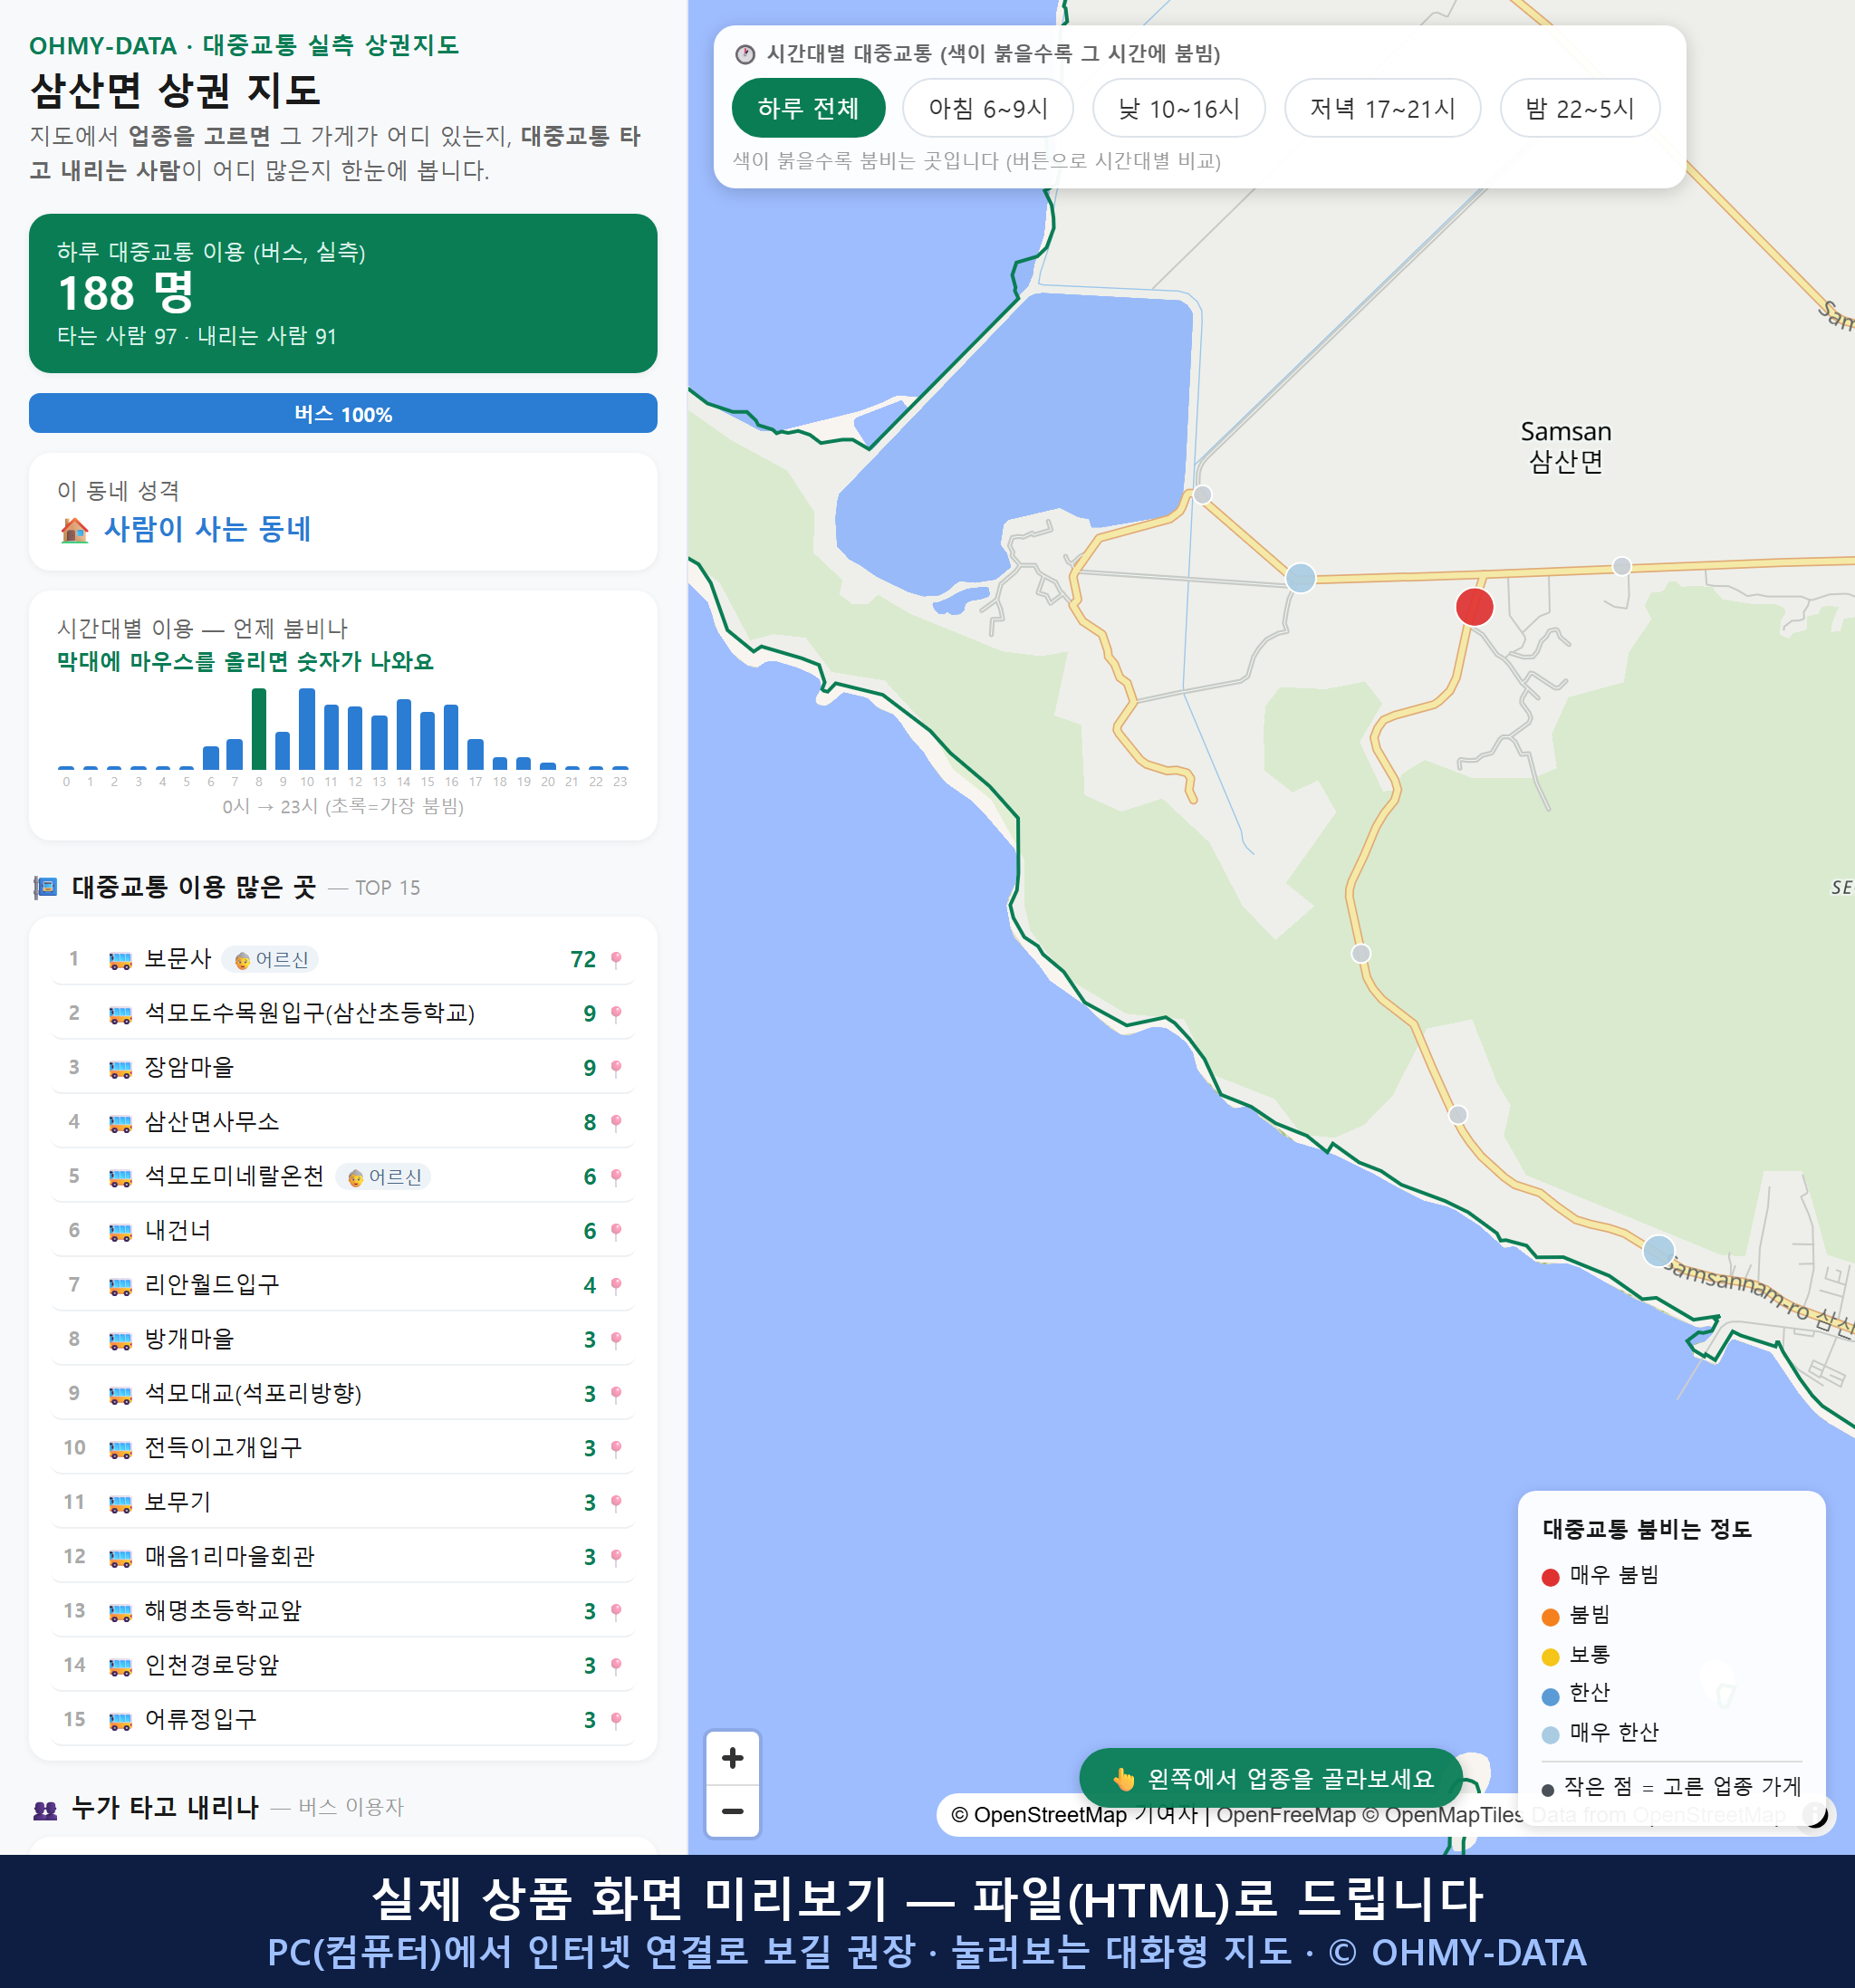
Task: Switch to 아침 6~9시 time filter
Action: click(x=987, y=108)
